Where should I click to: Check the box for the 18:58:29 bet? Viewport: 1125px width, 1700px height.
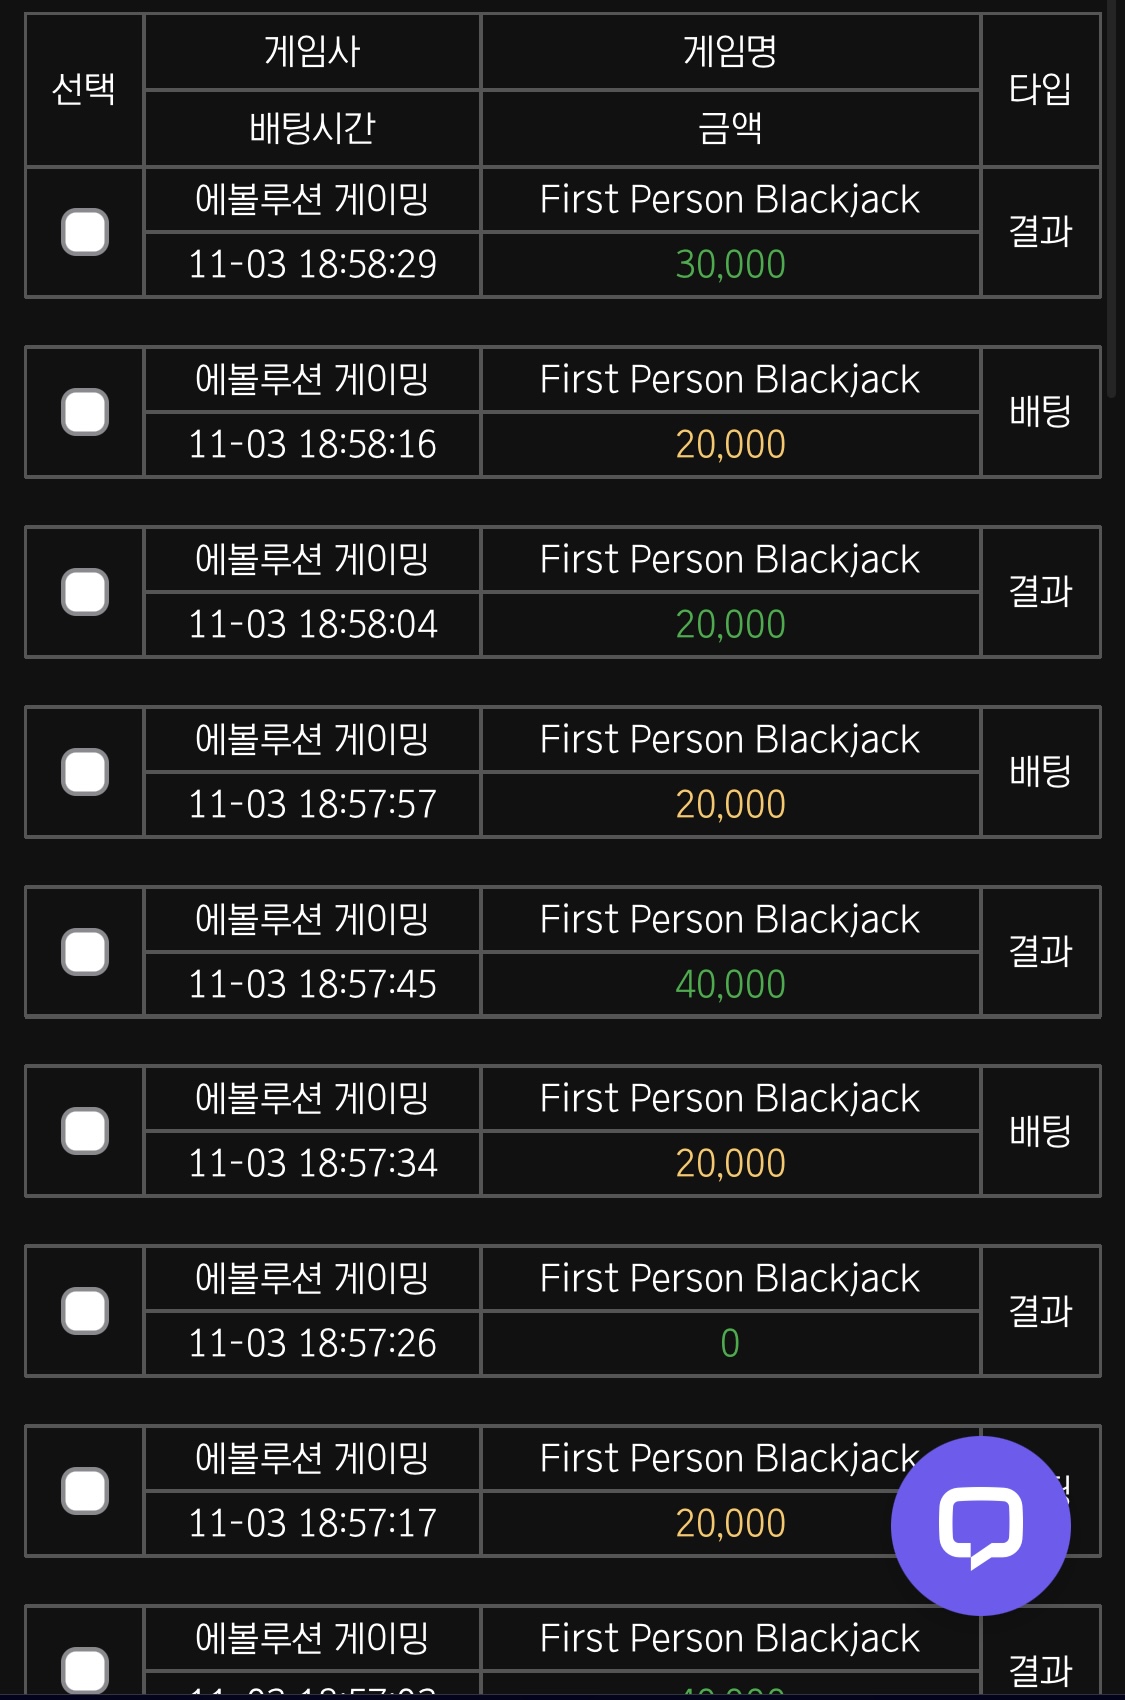[85, 232]
